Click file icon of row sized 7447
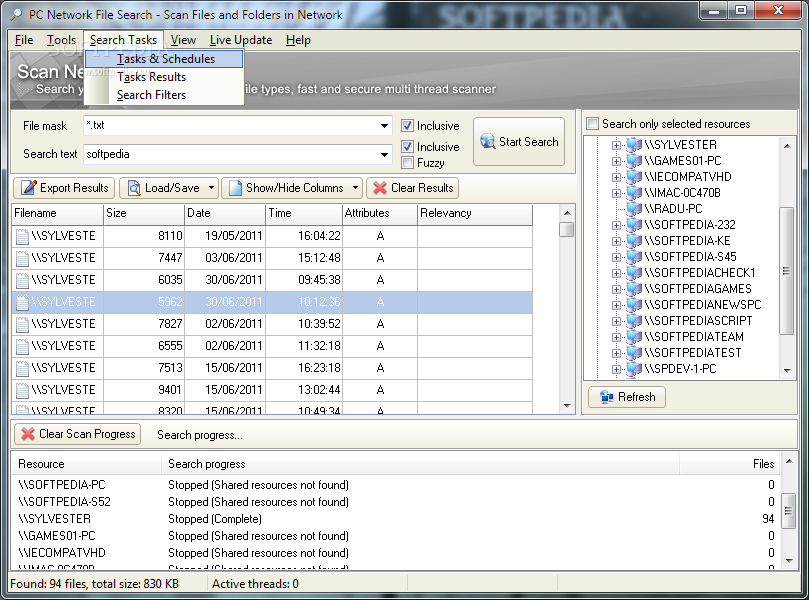The height and width of the screenshot is (600, 809). [22, 258]
